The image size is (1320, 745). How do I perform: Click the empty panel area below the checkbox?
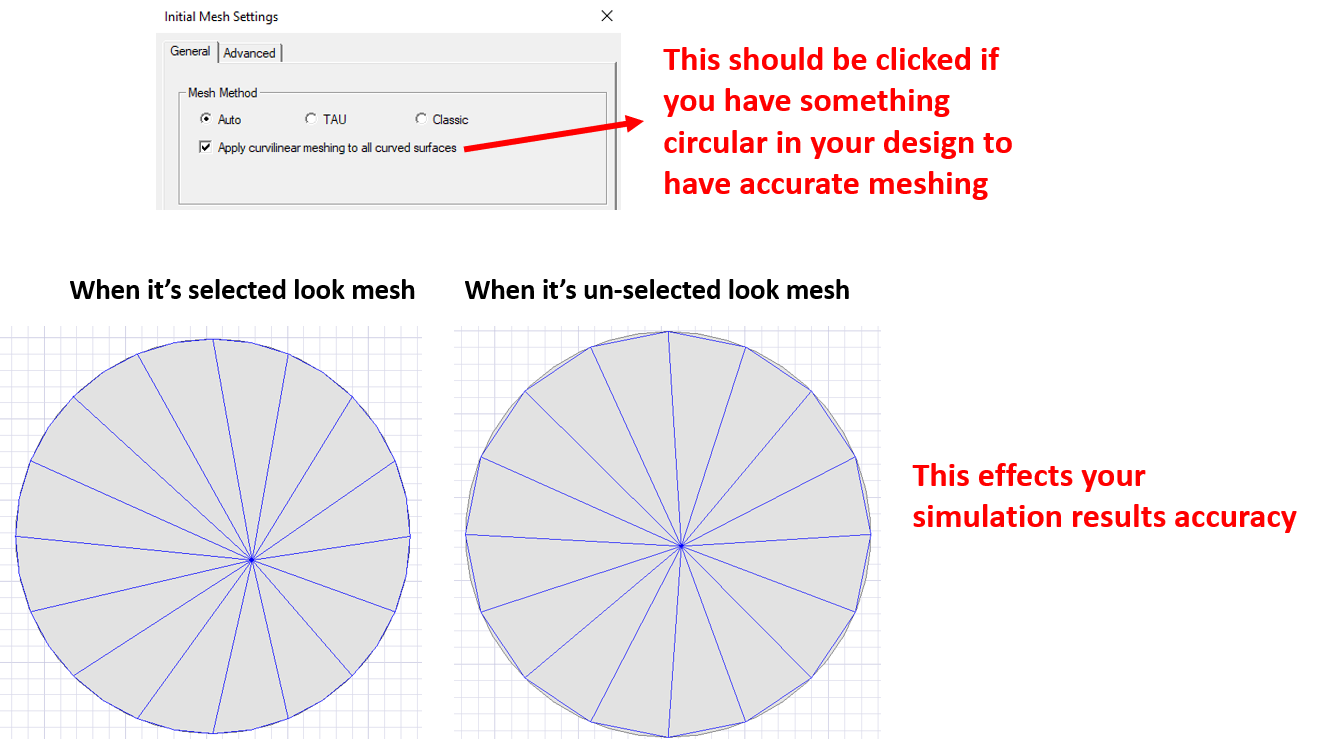pos(390,182)
